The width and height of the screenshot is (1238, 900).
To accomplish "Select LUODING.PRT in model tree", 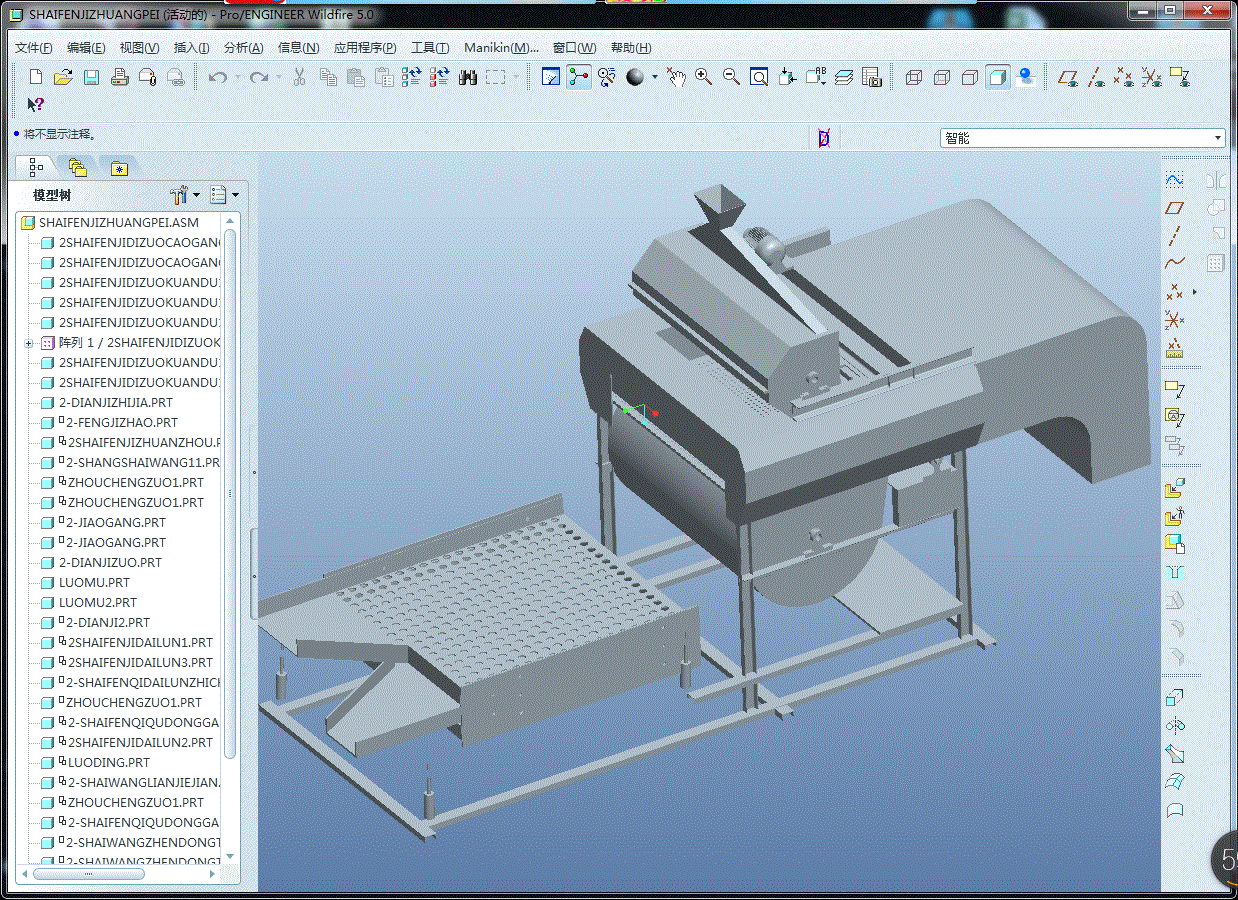I will [x=107, y=762].
